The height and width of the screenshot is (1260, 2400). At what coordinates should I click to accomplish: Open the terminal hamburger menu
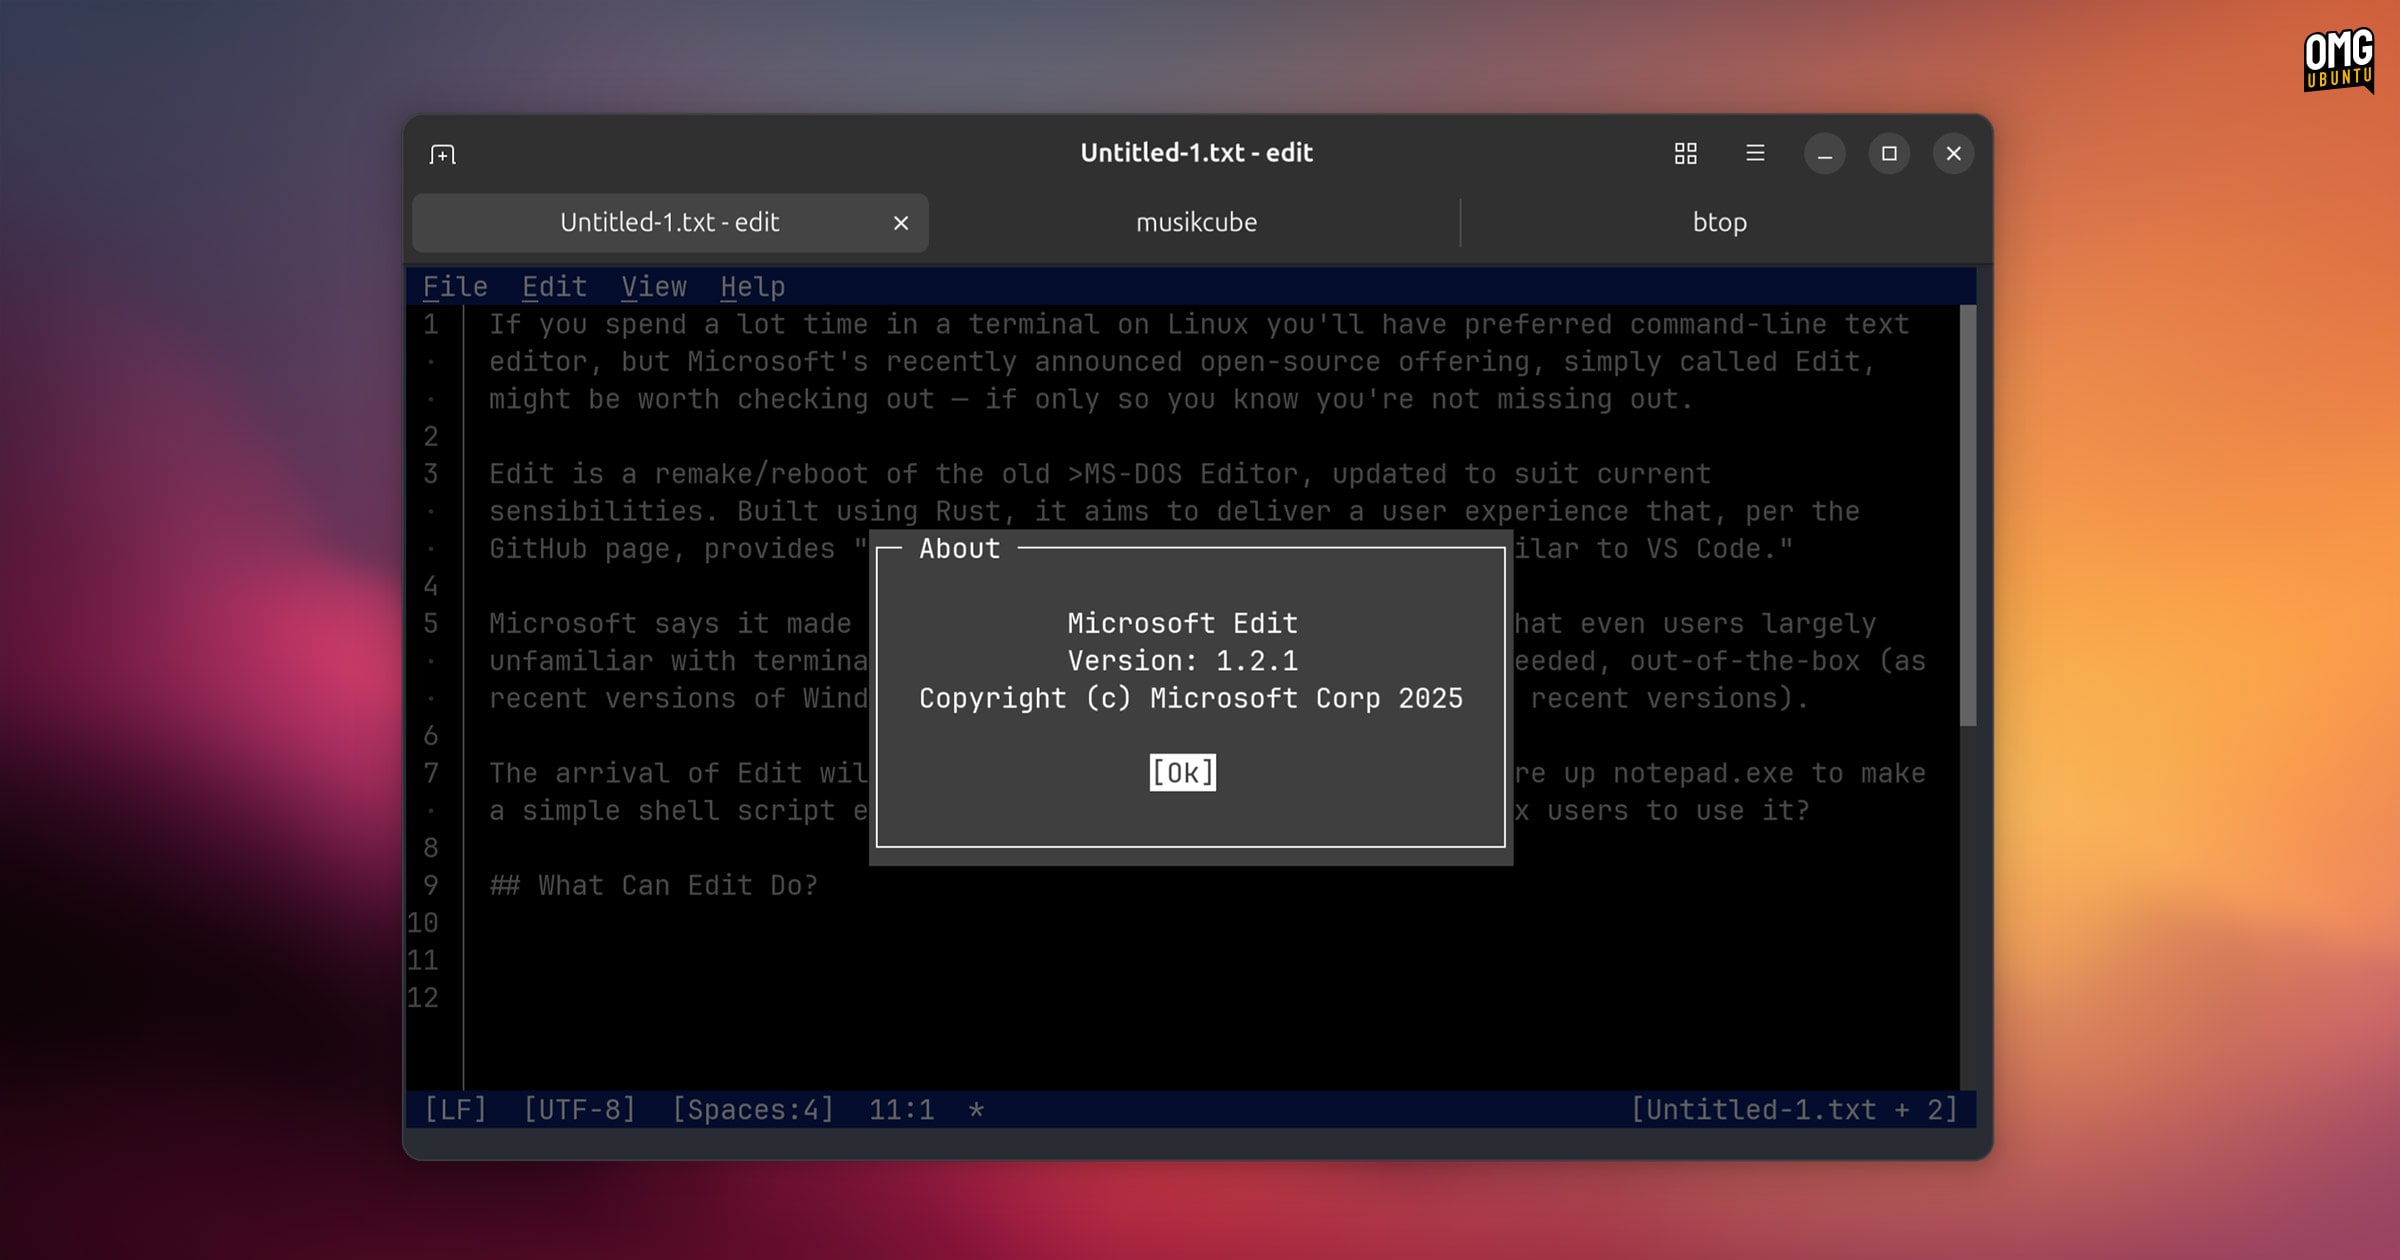point(1754,153)
